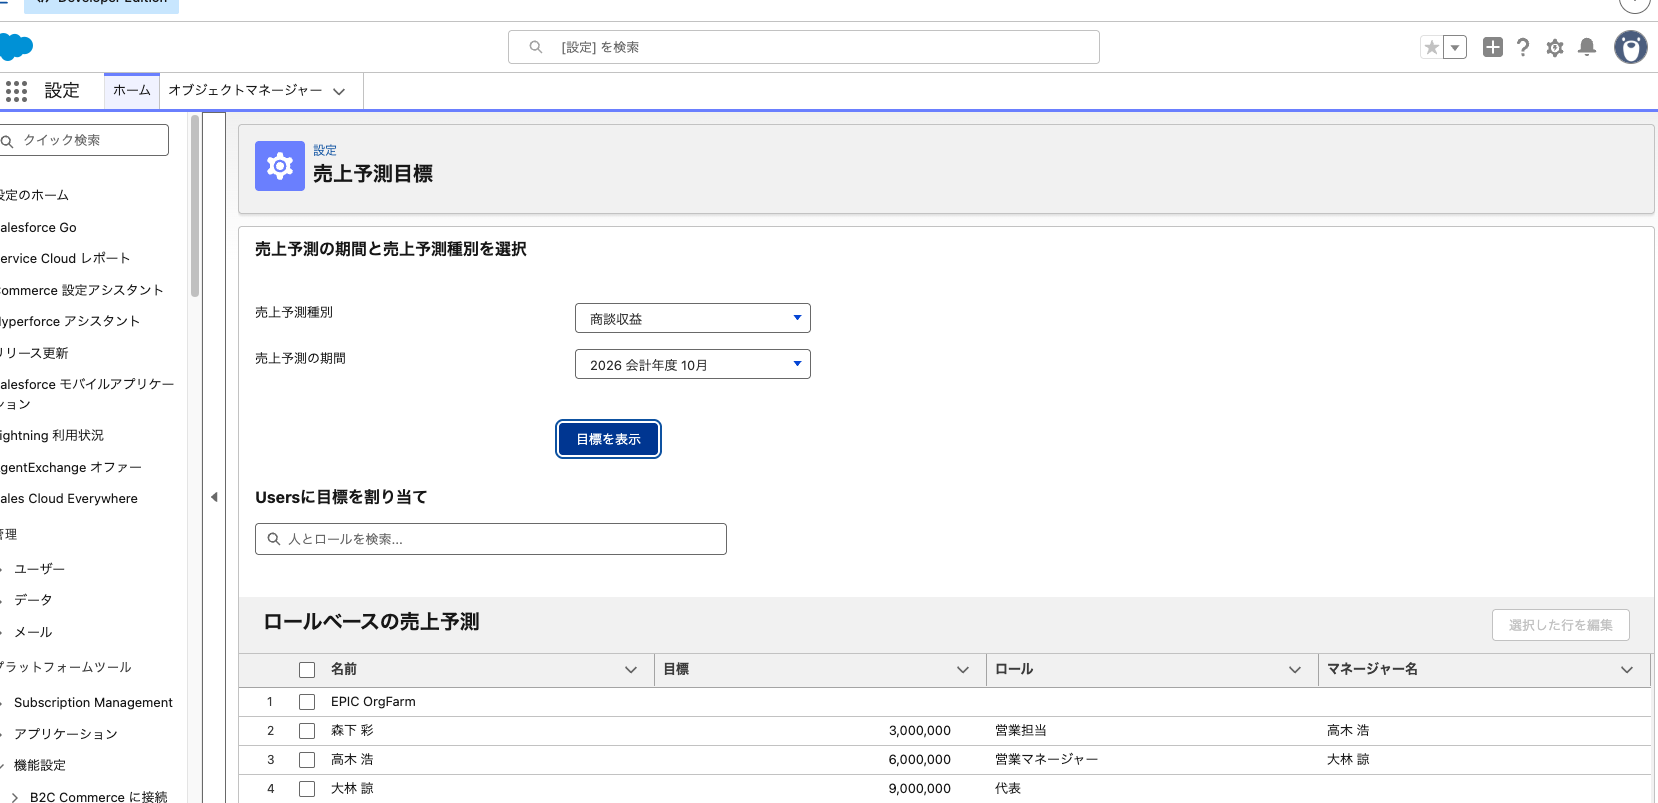Click the 設定 breadcrumb link above the title
The height and width of the screenshot is (803, 1658).
pyautogui.click(x=325, y=150)
